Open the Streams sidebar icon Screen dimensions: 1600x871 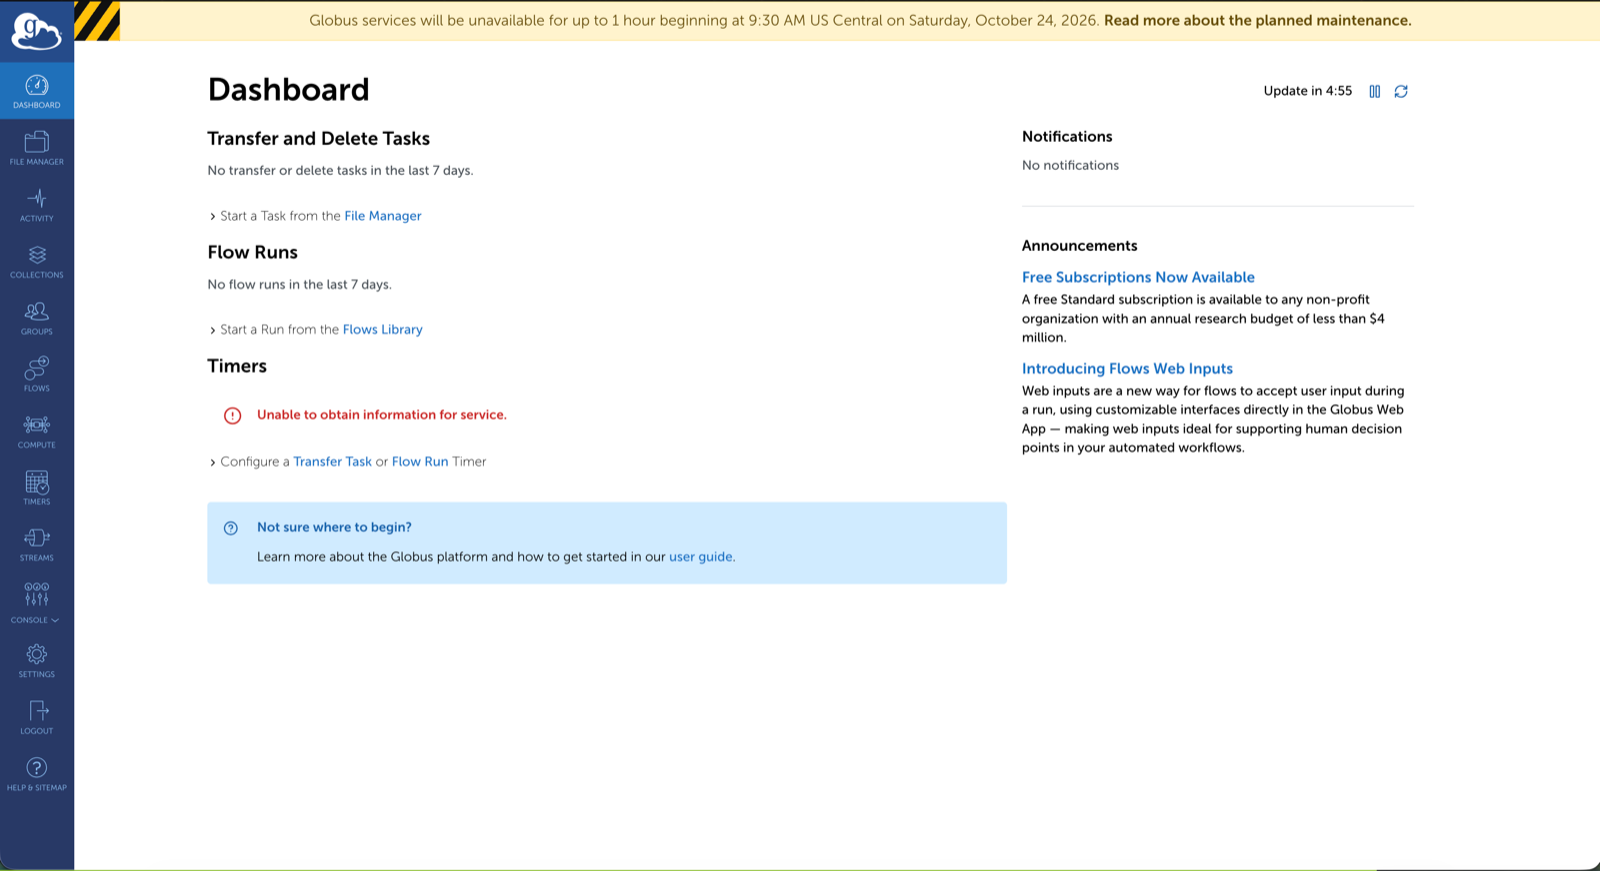[37, 545]
